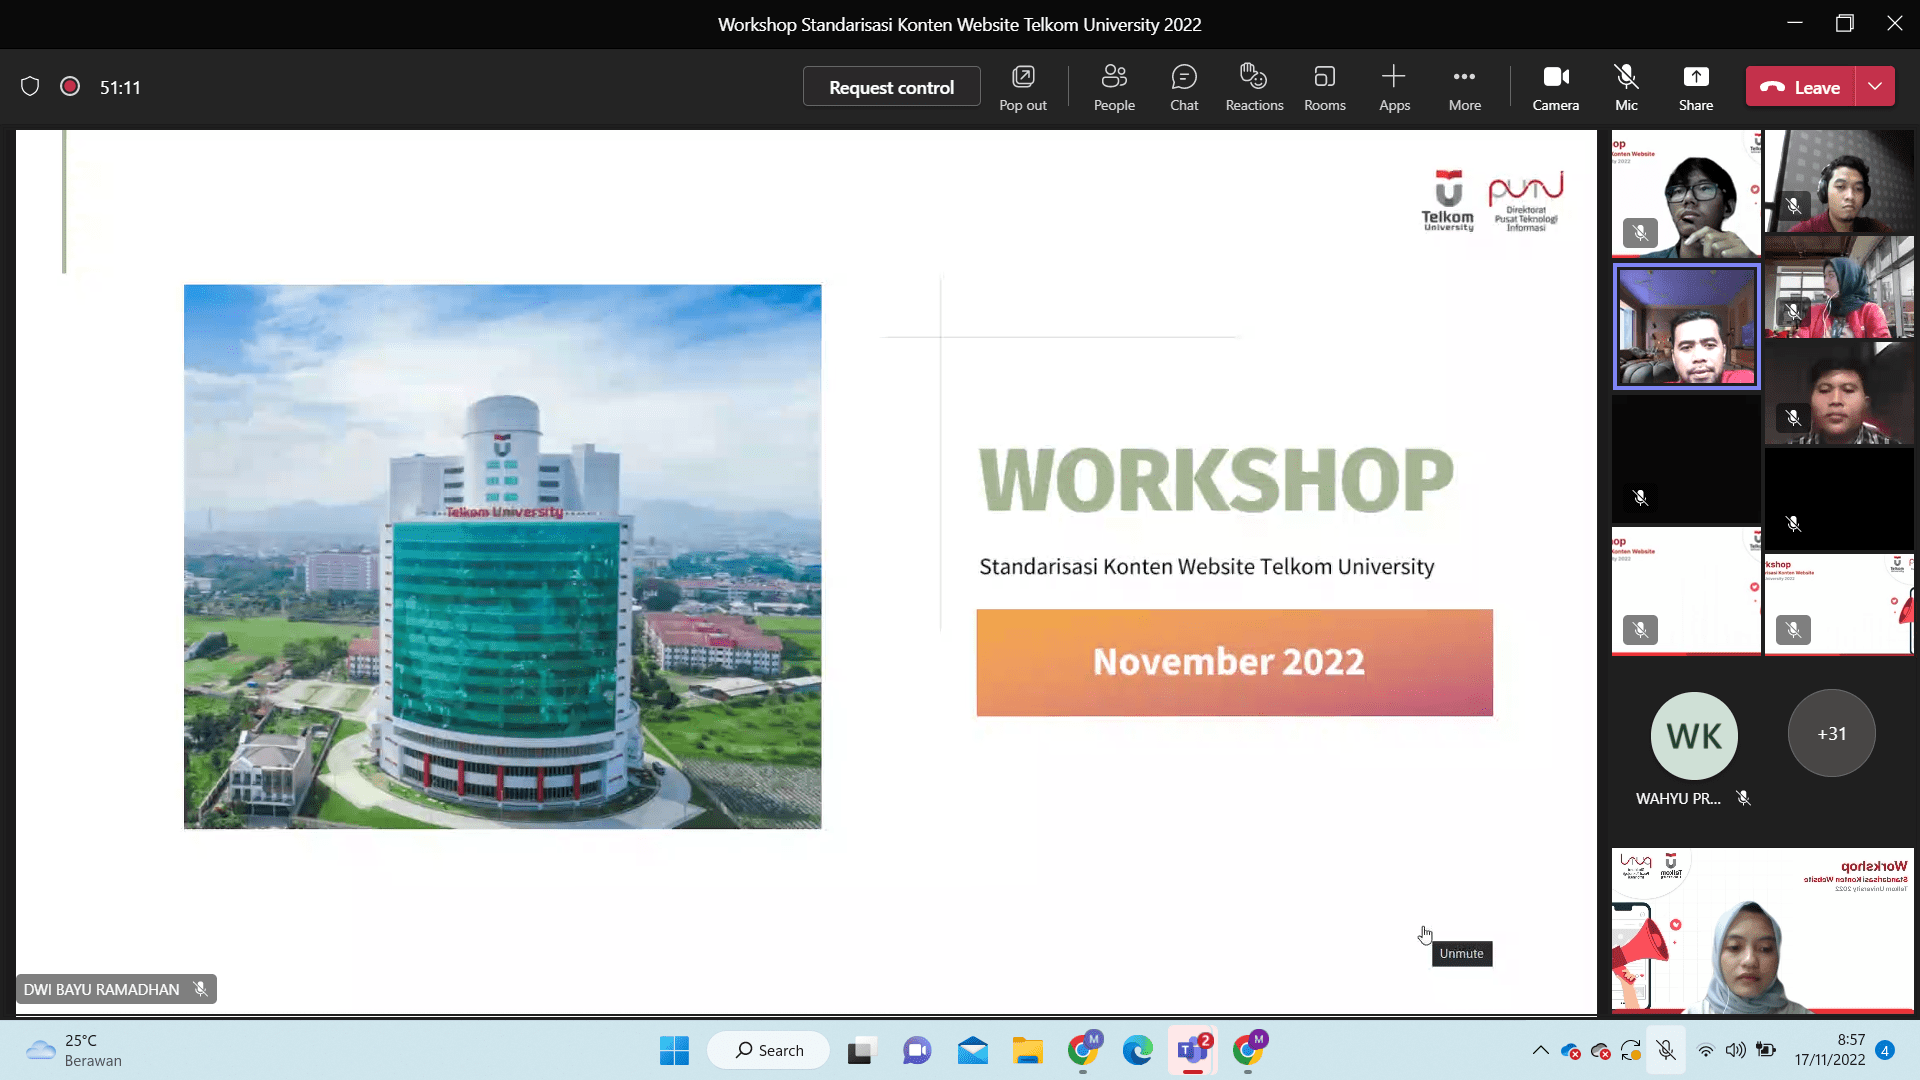Click the battery tray icon

pyautogui.click(x=1766, y=1050)
